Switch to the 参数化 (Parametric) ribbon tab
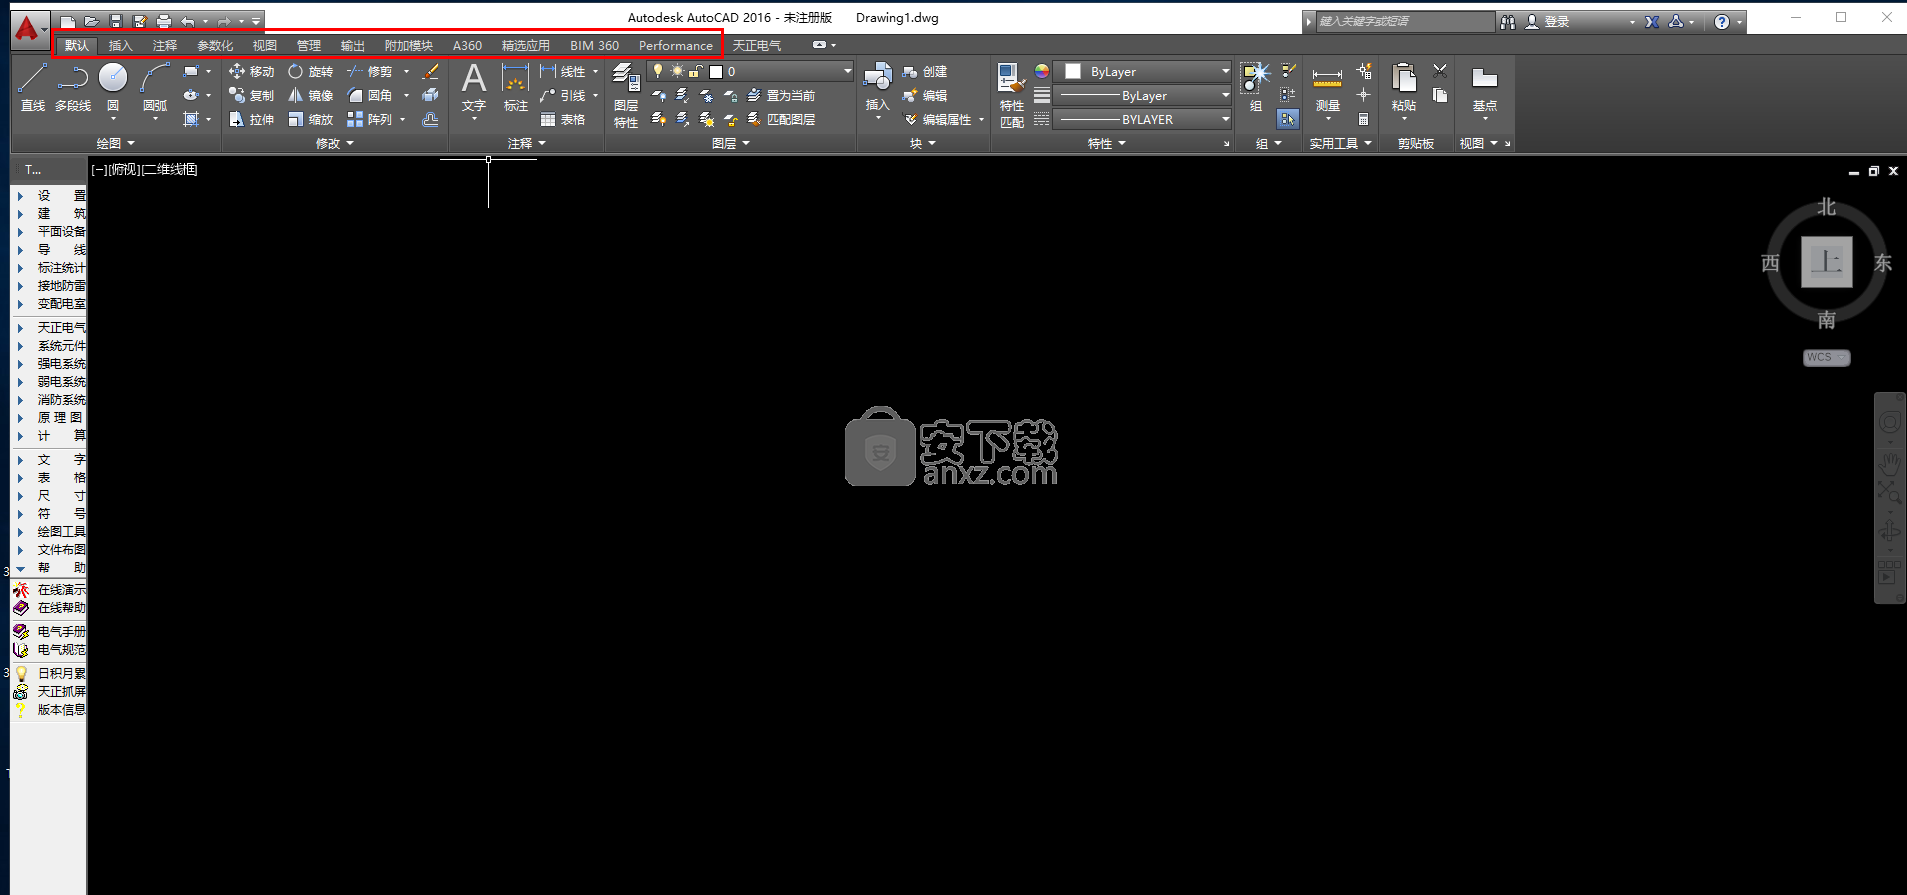 [x=215, y=46]
